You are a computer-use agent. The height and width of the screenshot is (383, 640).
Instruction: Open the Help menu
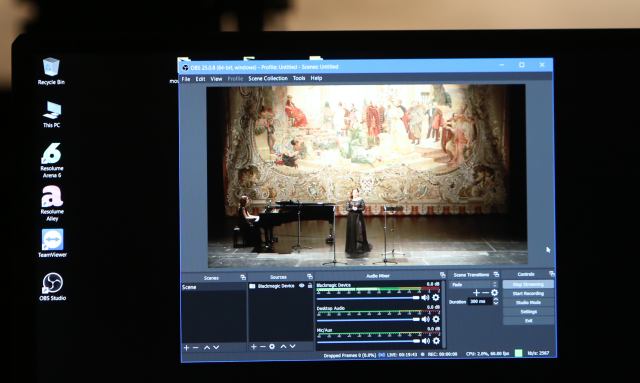(316, 78)
